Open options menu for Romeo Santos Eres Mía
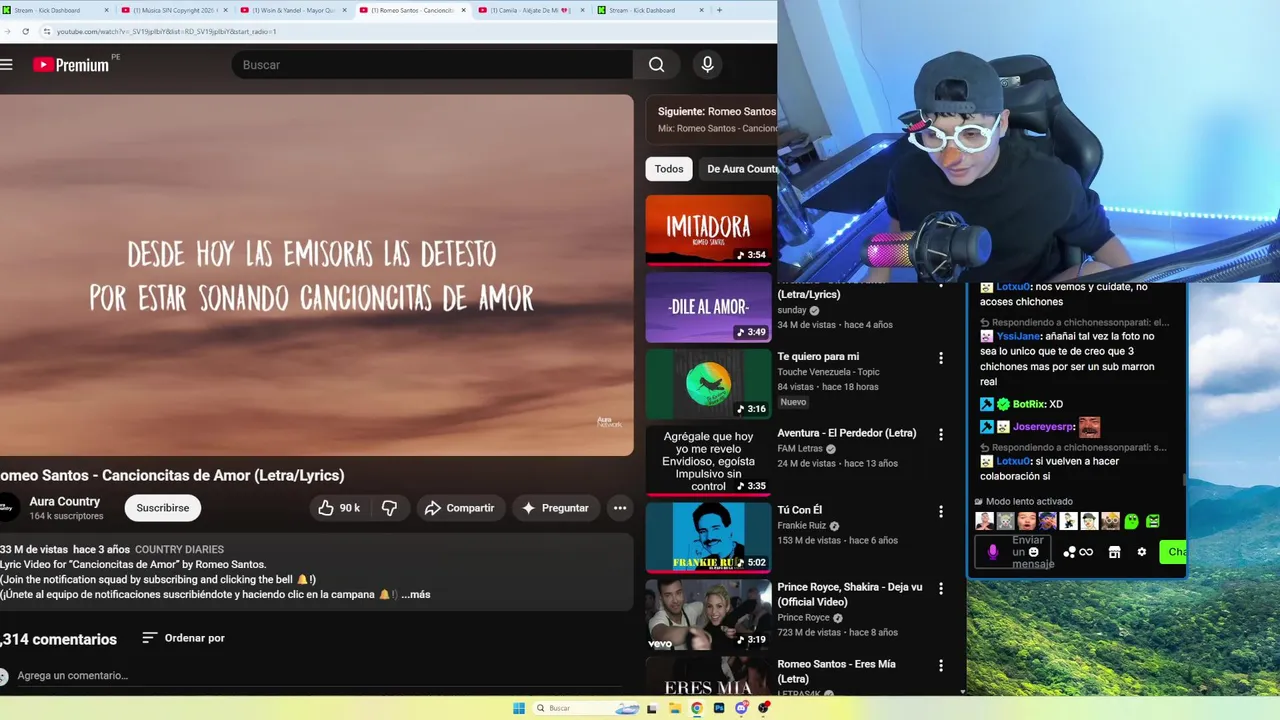The width and height of the screenshot is (1280, 720). pyautogui.click(x=940, y=666)
